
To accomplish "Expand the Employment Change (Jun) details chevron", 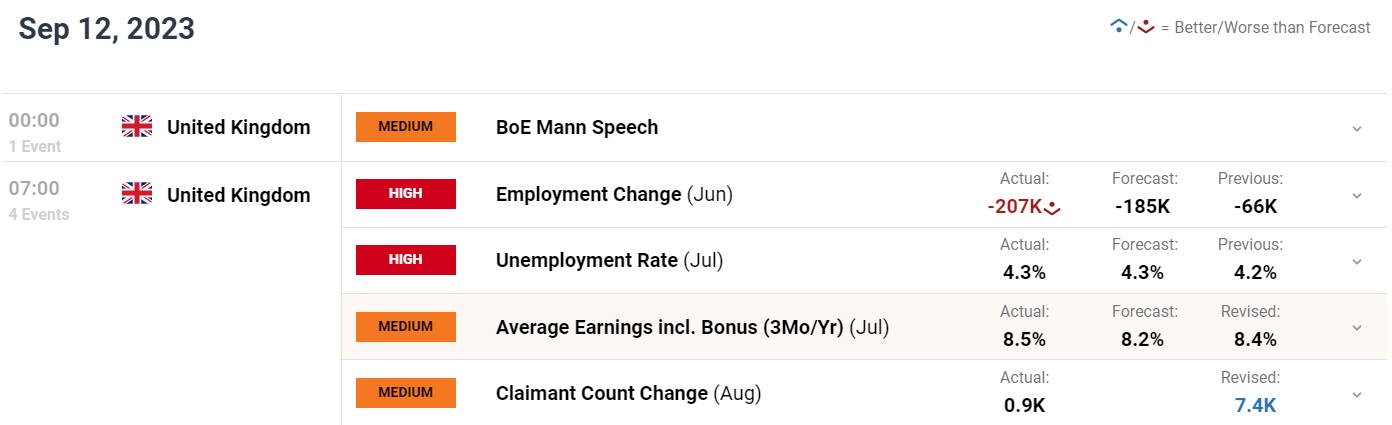I will point(1357,195).
